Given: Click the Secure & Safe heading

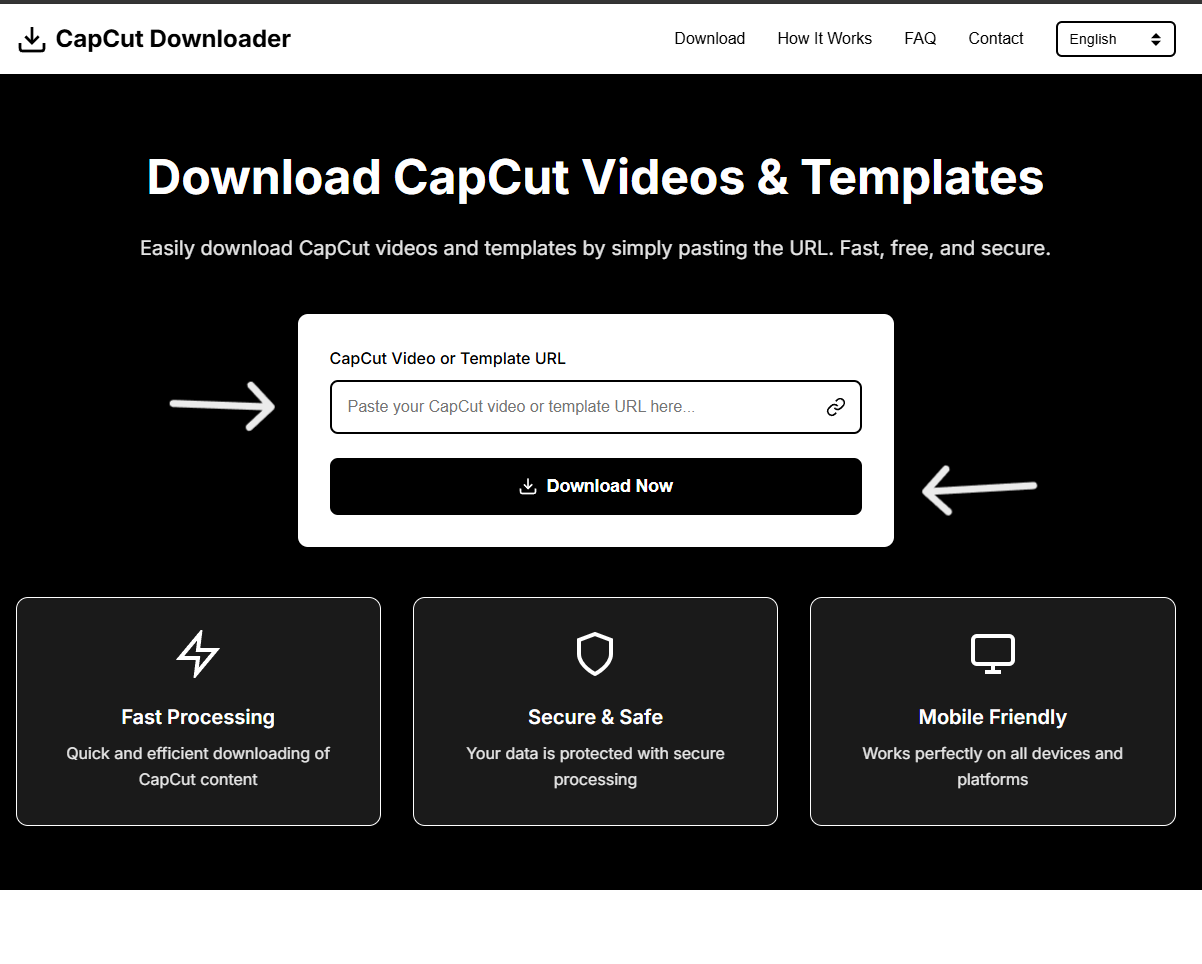Looking at the screenshot, I should pyautogui.click(x=595, y=717).
